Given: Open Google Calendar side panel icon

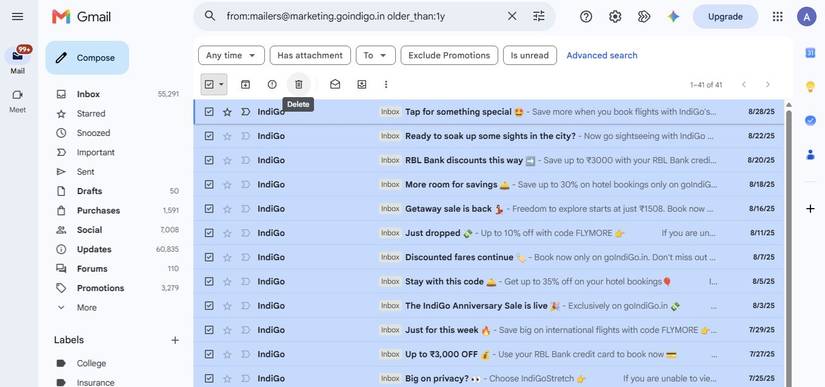Looking at the screenshot, I should point(810,53).
